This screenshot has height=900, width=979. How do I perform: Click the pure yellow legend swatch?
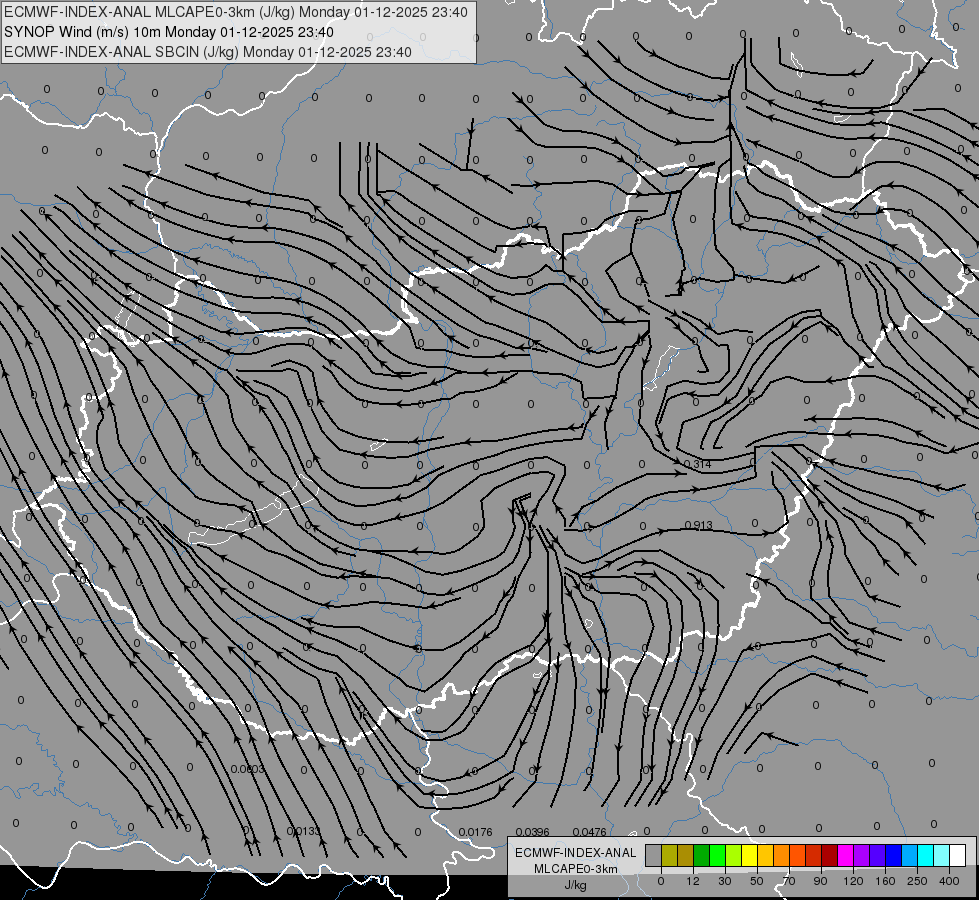(749, 856)
